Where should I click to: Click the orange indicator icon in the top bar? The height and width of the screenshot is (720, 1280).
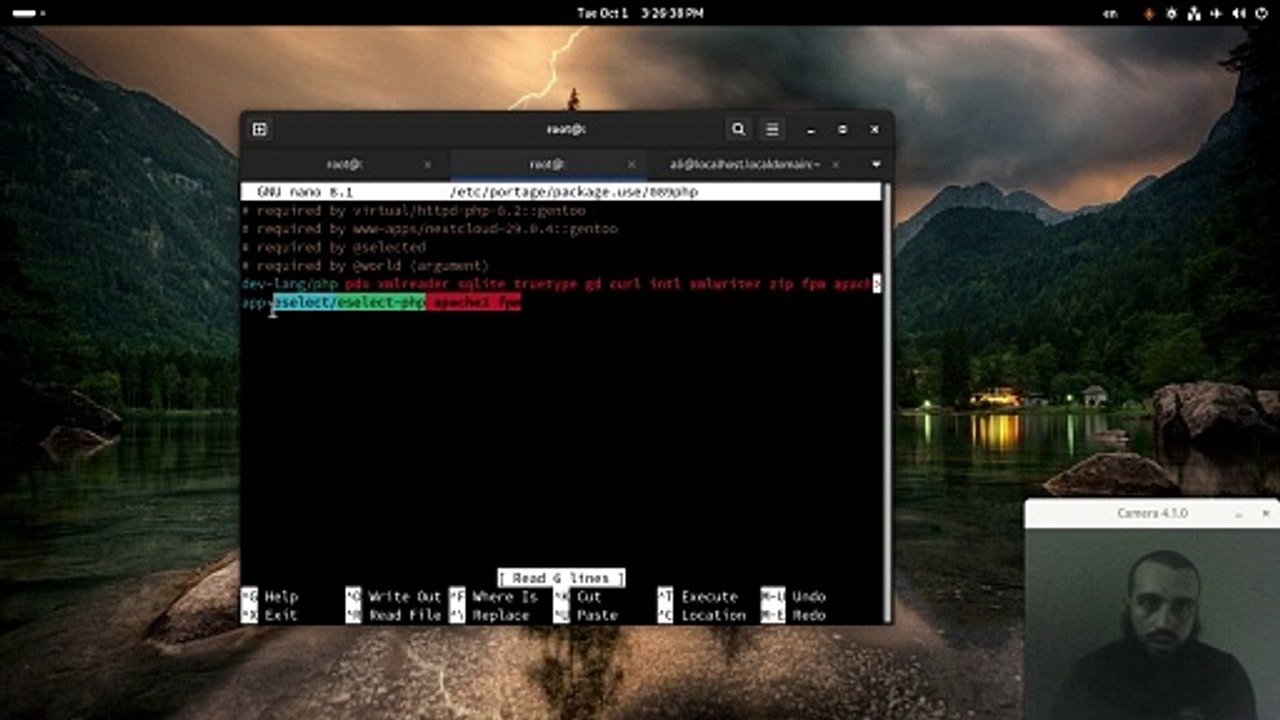1149,13
